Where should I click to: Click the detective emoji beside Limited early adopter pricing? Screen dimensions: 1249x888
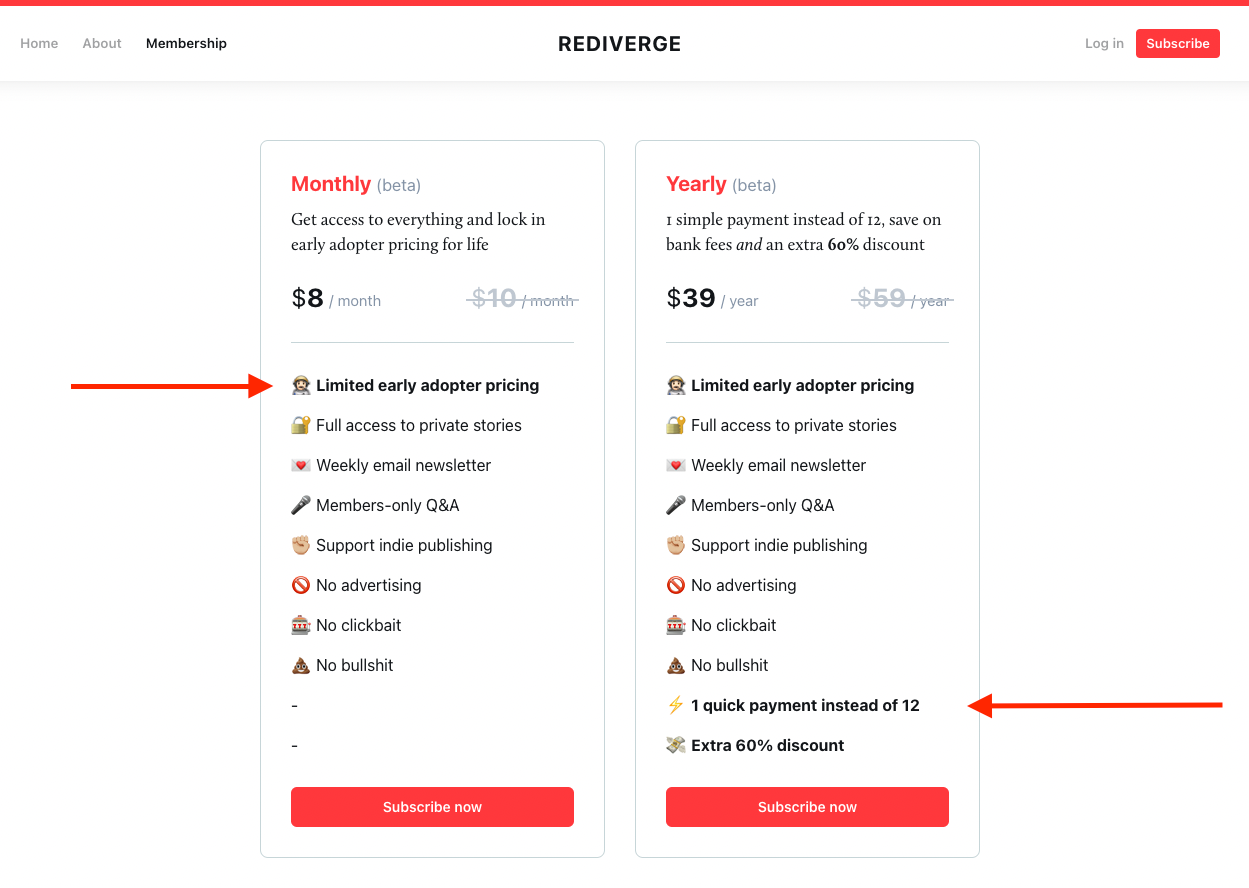(300, 385)
